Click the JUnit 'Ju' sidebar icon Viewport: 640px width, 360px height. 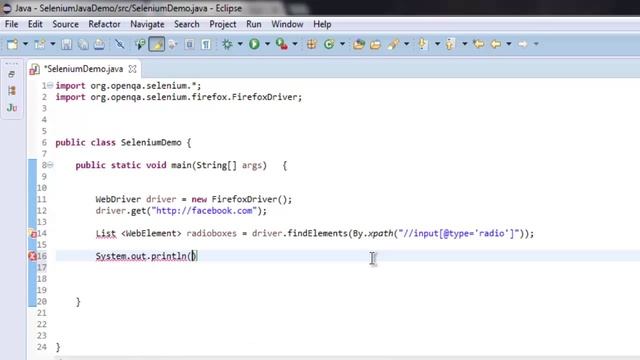(12, 108)
